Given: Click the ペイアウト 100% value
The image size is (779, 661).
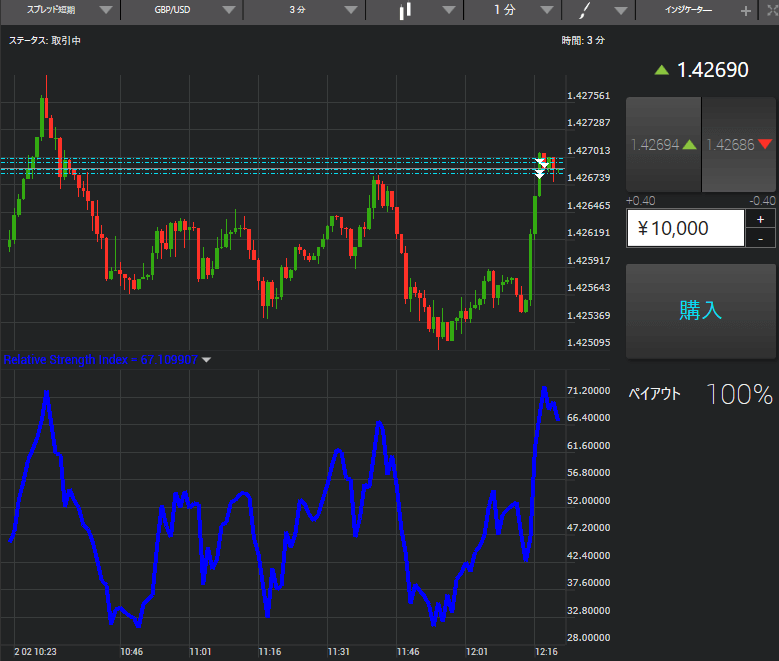Looking at the screenshot, I should (739, 394).
